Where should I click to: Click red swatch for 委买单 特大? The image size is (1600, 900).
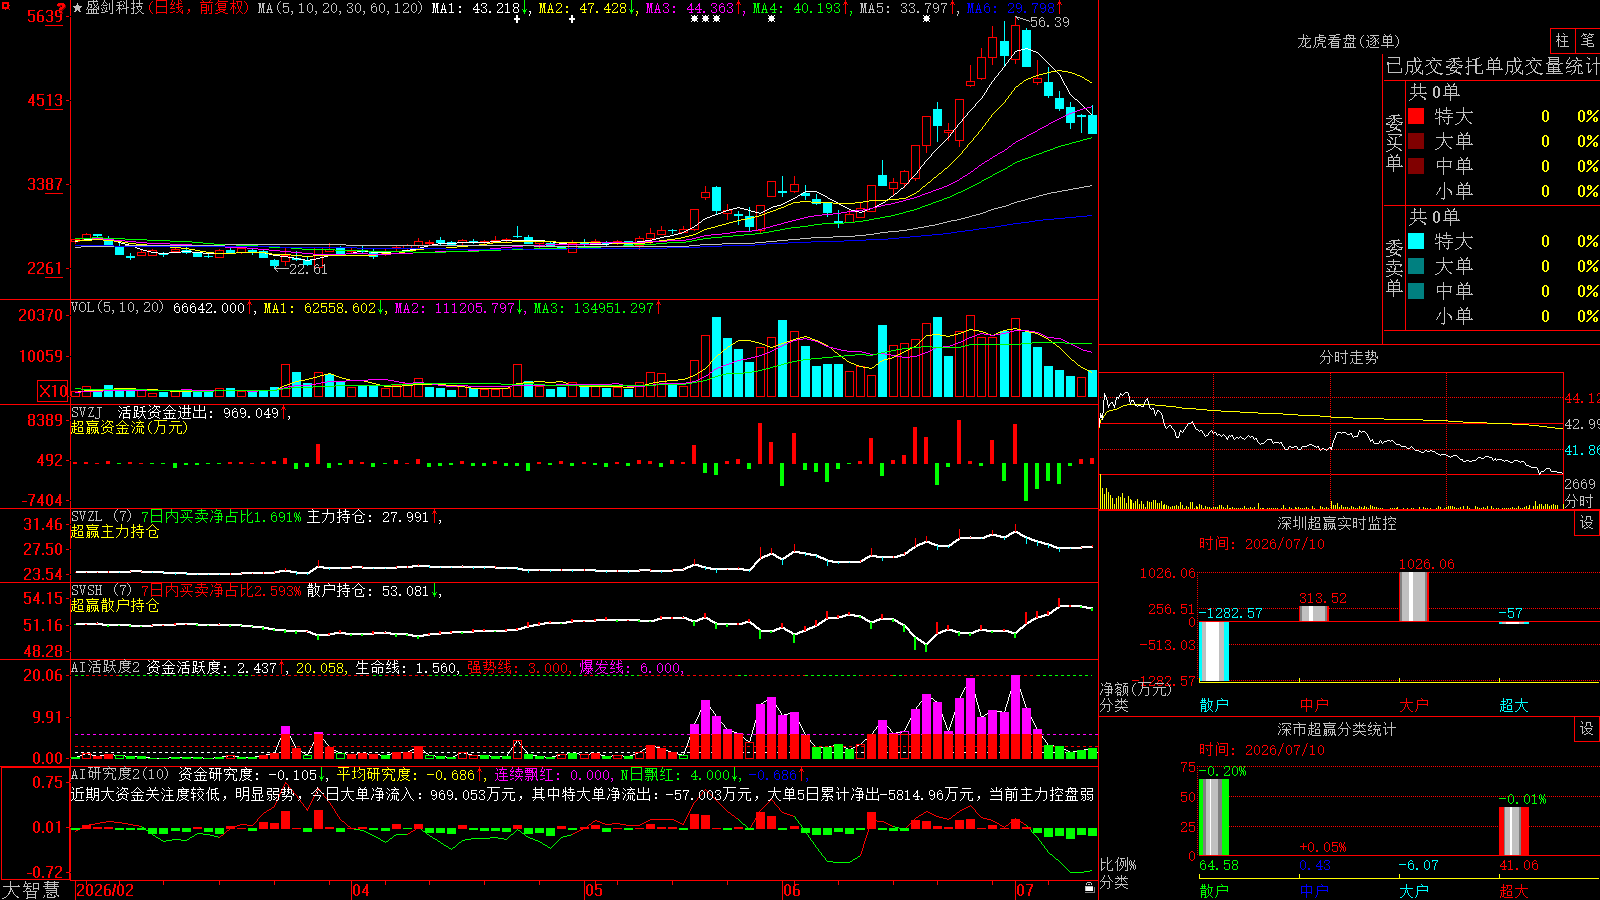coord(1416,116)
